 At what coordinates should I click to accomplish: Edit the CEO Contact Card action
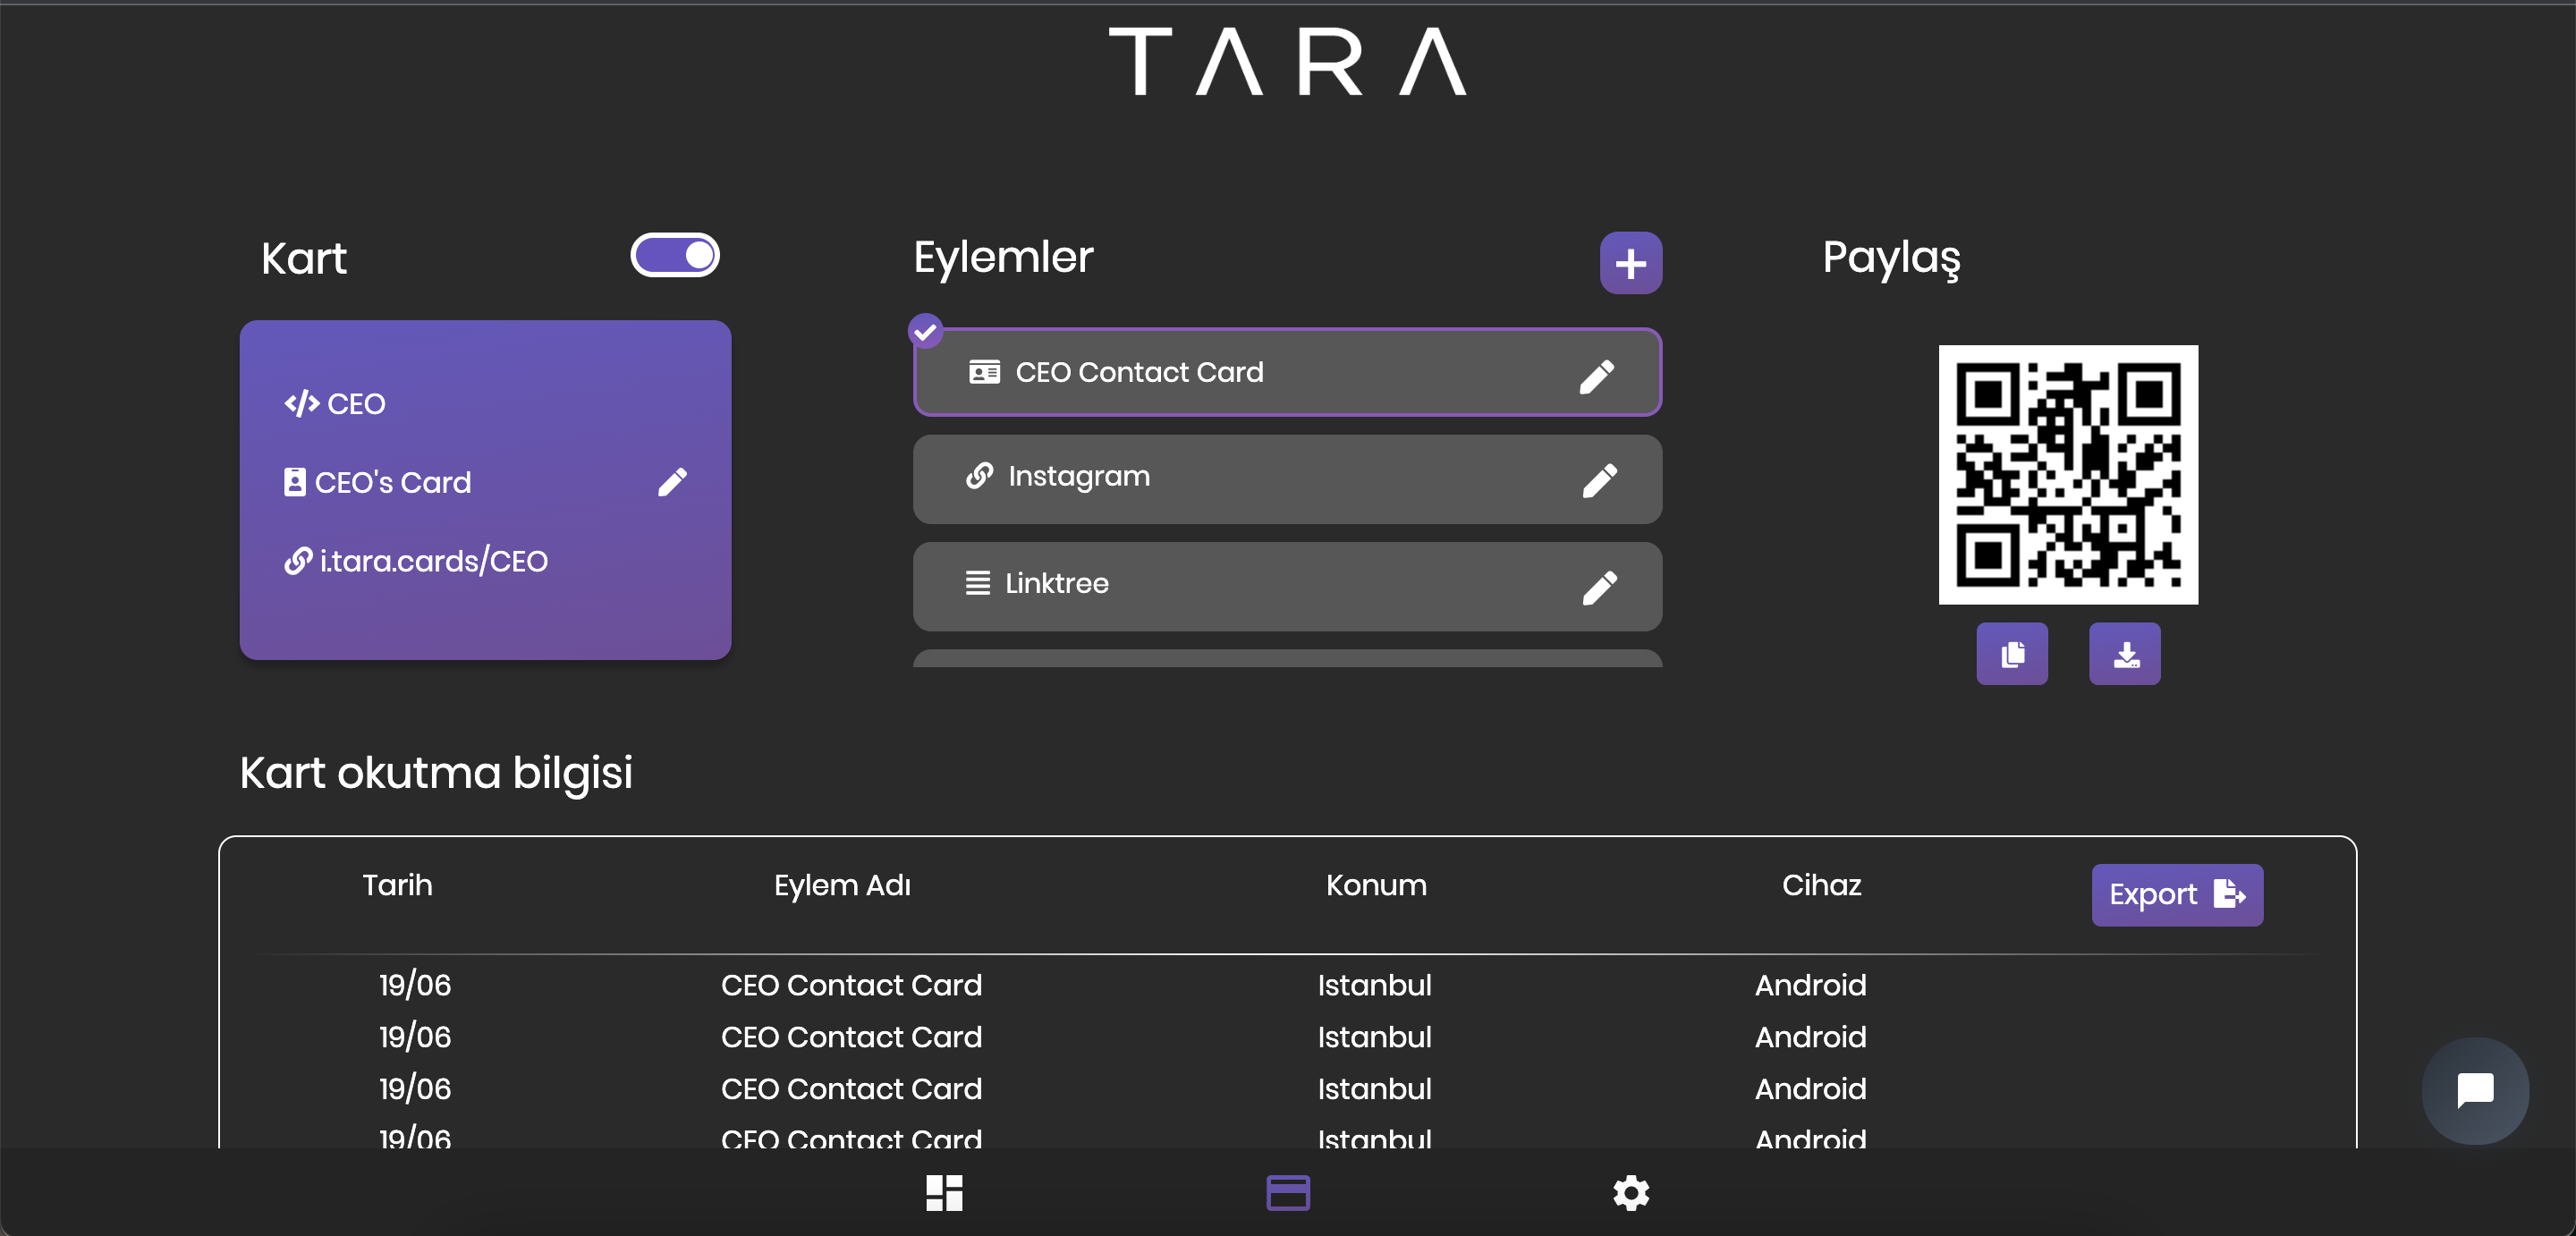pyautogui.click(x=1596, y=376)
